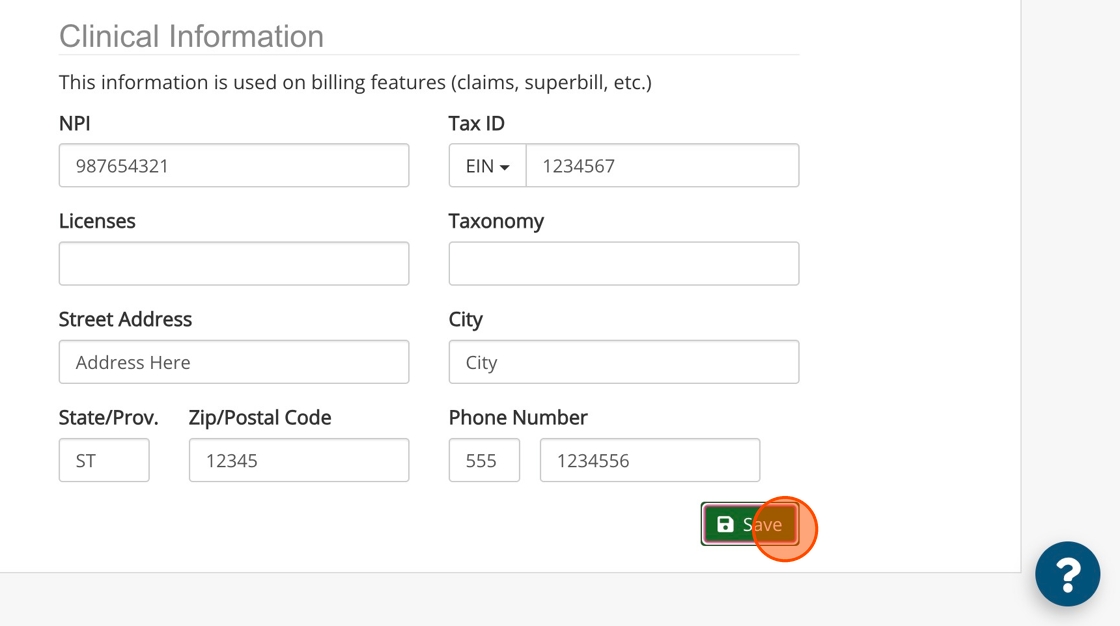Focus the Street Address input
Image resolution: width=1120 pixels, height=626 pixels.
(x=234, y=362)
